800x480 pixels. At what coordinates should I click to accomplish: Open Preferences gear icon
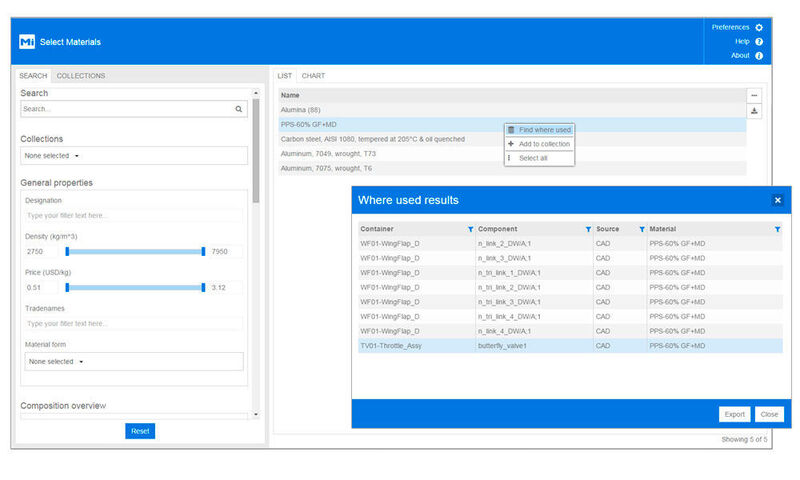tap(759, 27)
